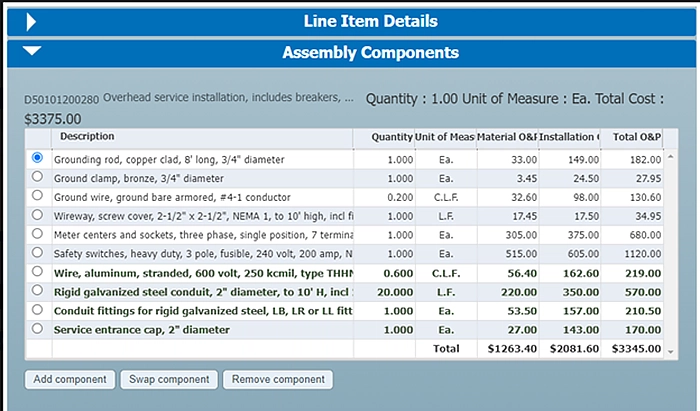Viewport: 700px width, 411px height.
Task: Click the installation value 375.00 for meter centers
Action: click(x=583, y=235)
